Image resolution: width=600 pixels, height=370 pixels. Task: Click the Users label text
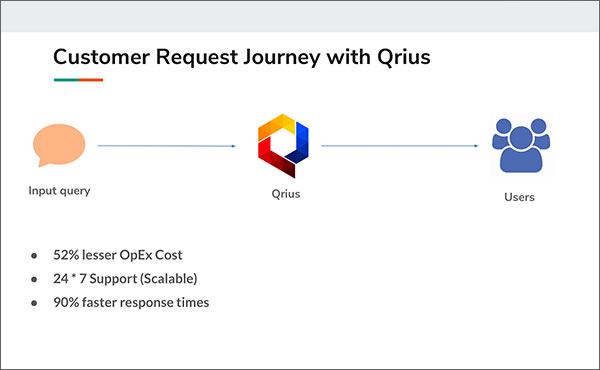519,197
